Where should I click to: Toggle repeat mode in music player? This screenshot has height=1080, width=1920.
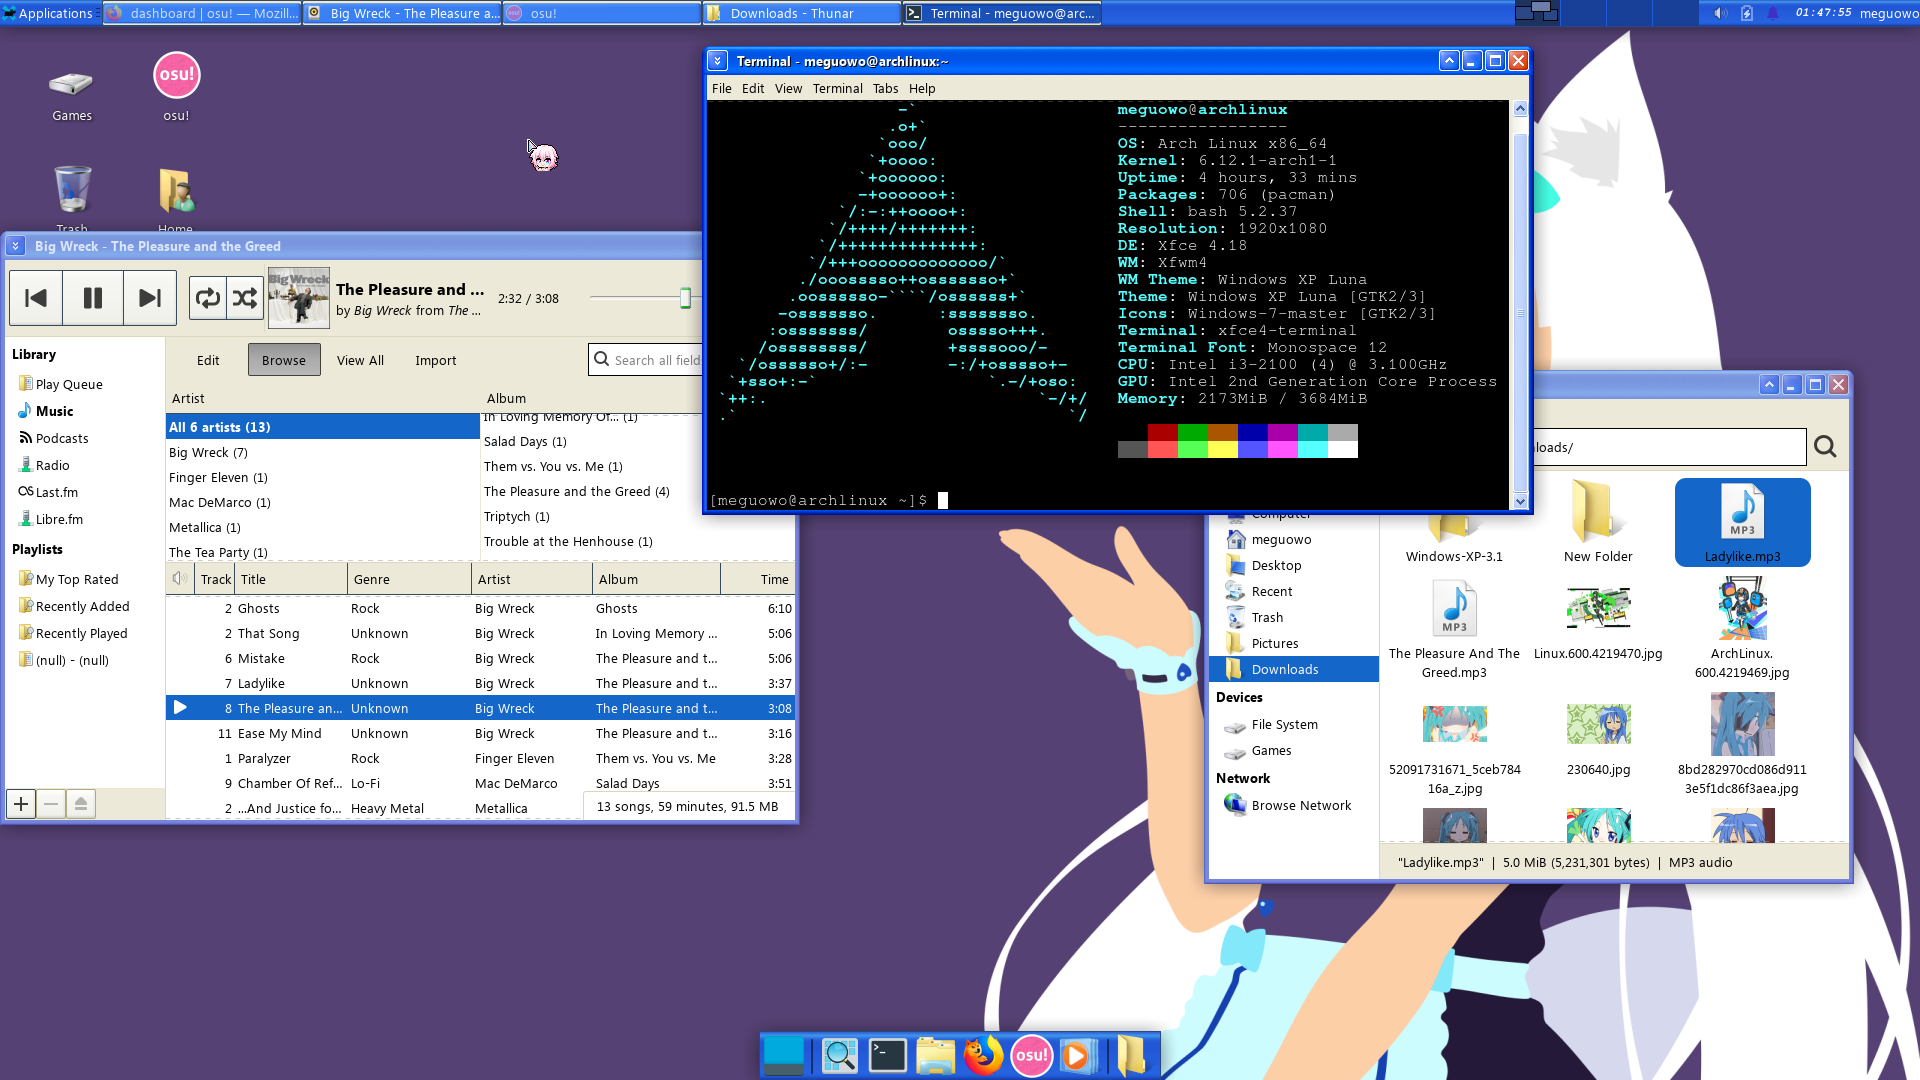pyautogui.click(x=208, y=298)
